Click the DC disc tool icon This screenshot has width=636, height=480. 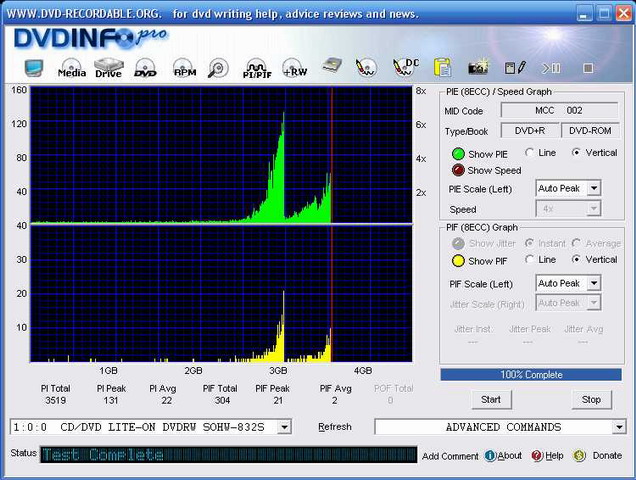pos(406,67)
